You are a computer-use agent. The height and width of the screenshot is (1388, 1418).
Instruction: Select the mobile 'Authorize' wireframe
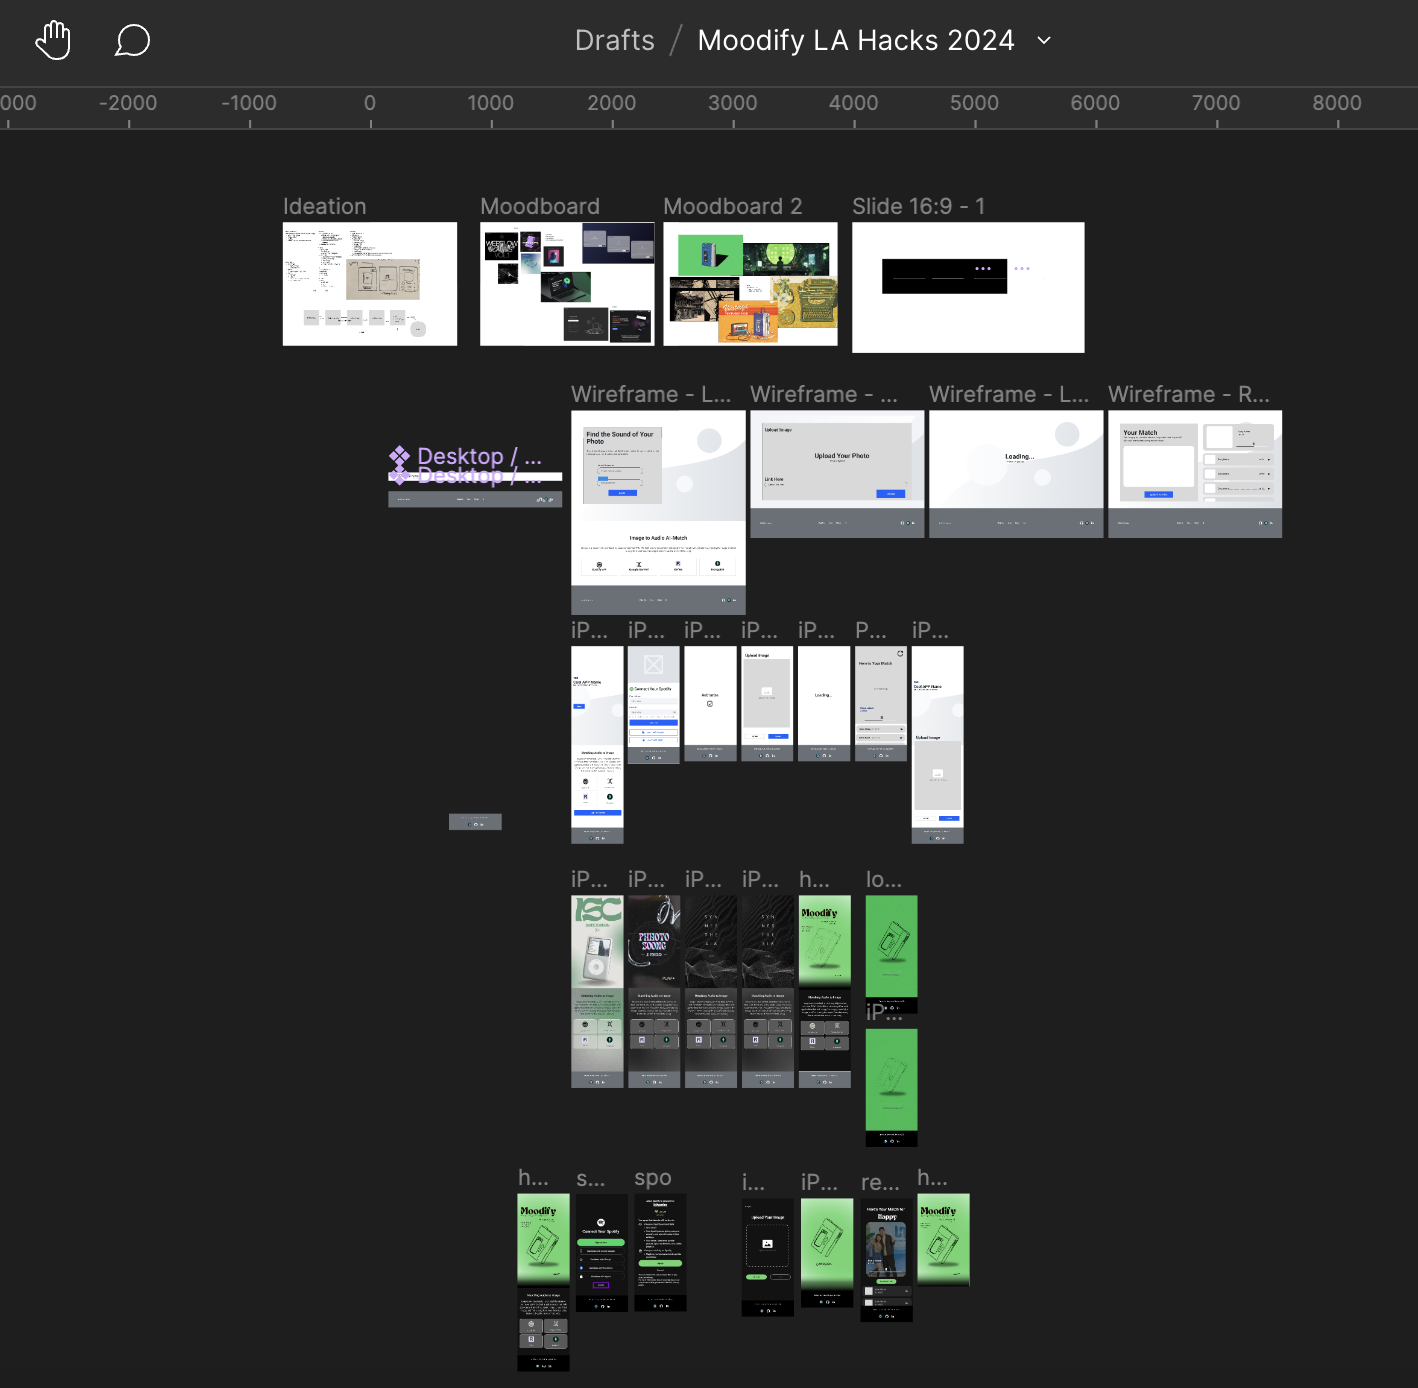pos(710,704)
